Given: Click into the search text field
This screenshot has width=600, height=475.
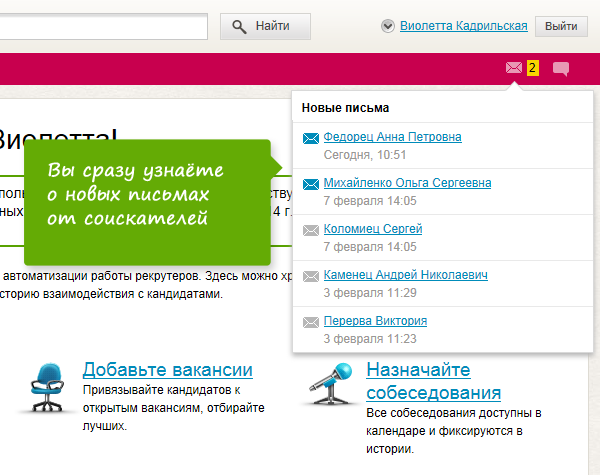Looking at the screenshot, I should pyautogui.click(x=100, y=26).
